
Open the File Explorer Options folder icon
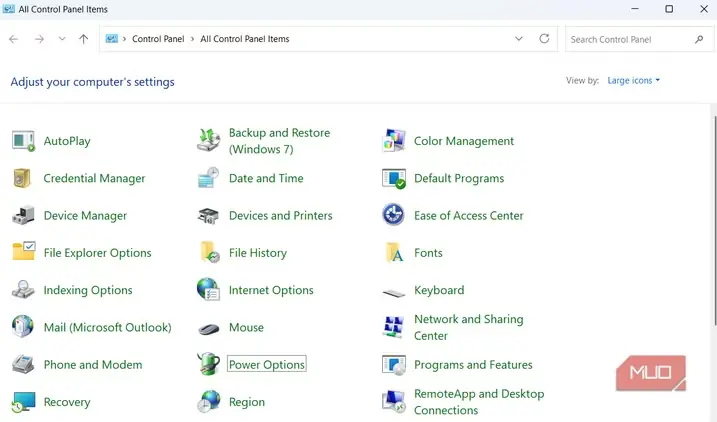(24, 251)
